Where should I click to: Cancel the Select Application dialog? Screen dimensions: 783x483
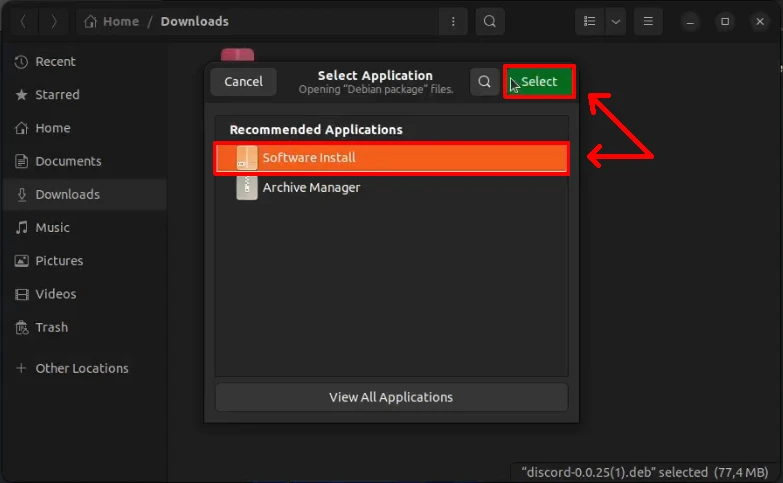click(x=243, y=81)
